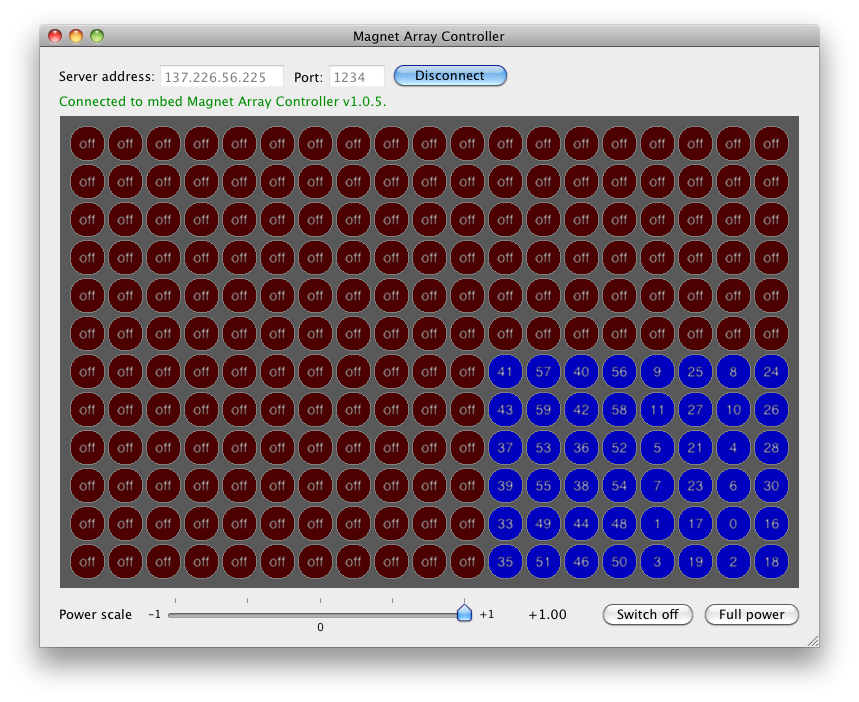Click the Port number field

coord(356,77)
